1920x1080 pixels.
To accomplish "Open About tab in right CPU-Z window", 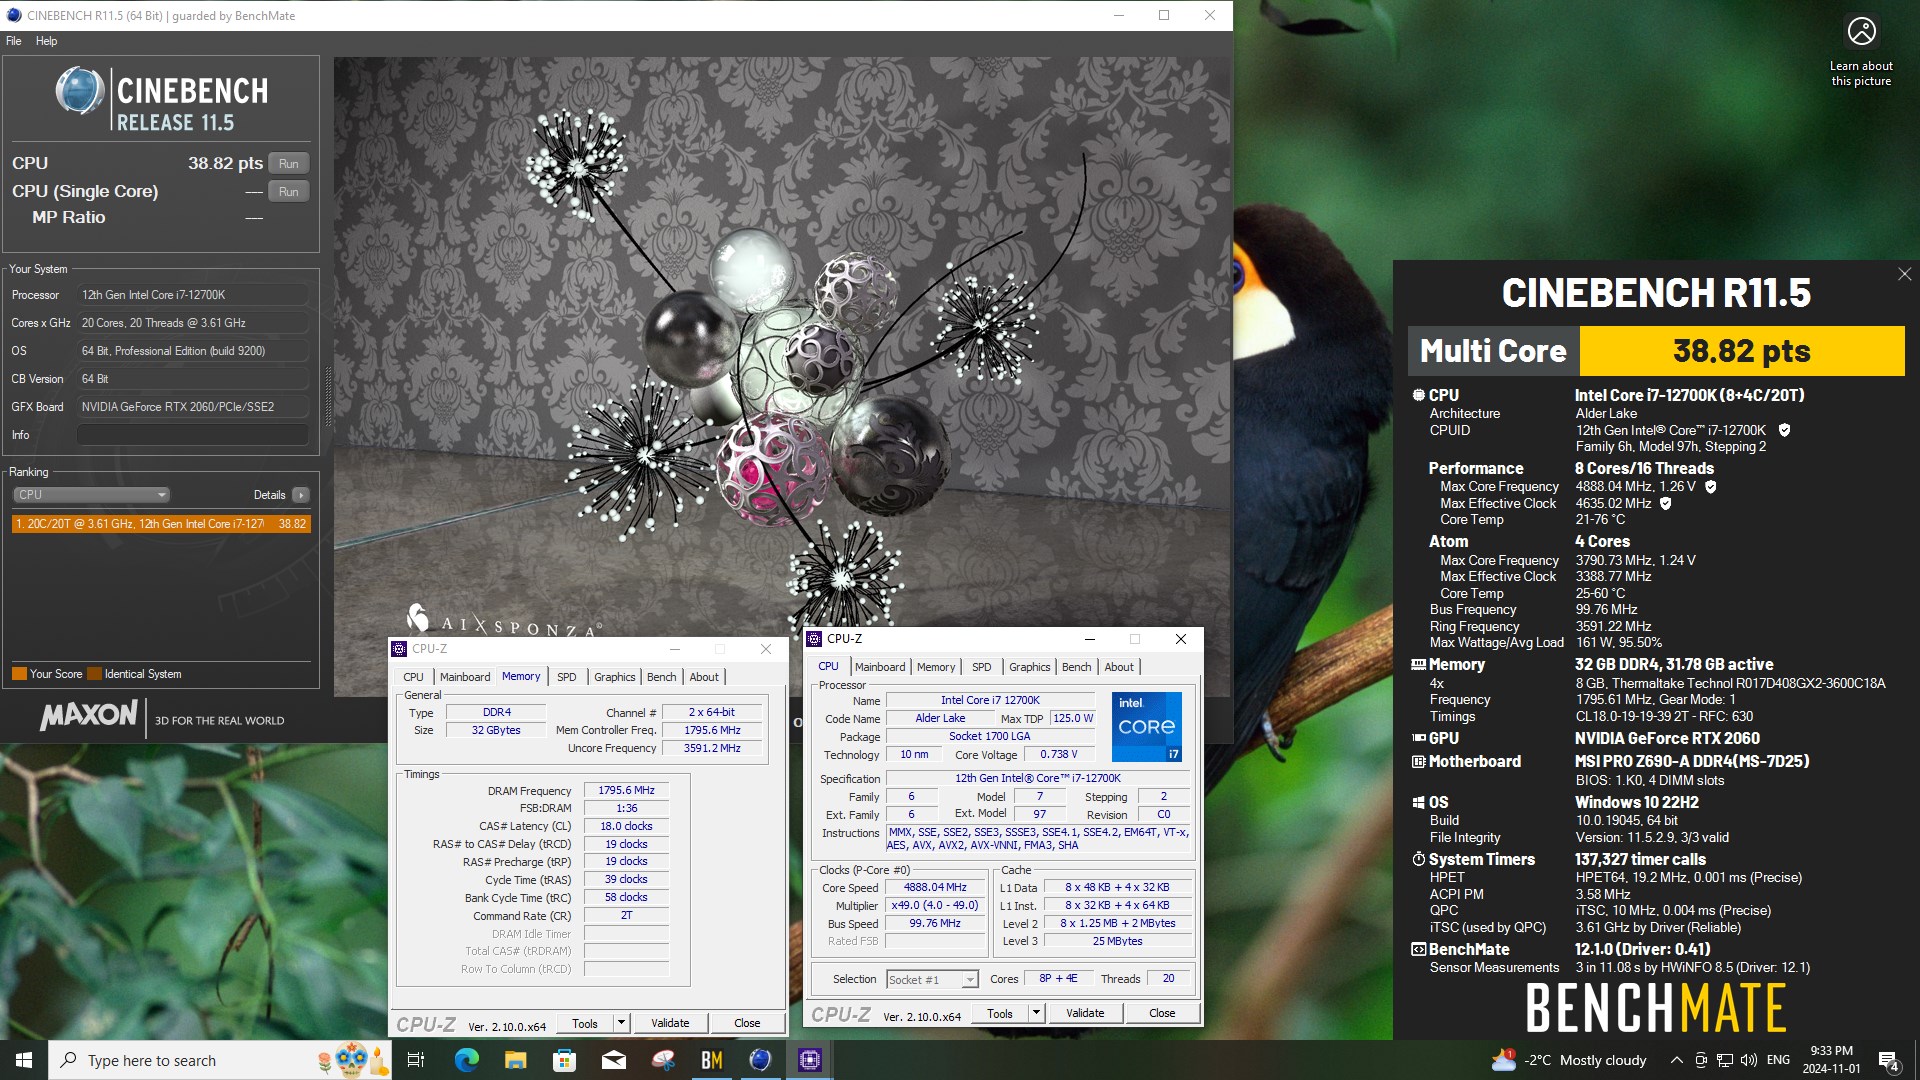I will (1119, 667).
